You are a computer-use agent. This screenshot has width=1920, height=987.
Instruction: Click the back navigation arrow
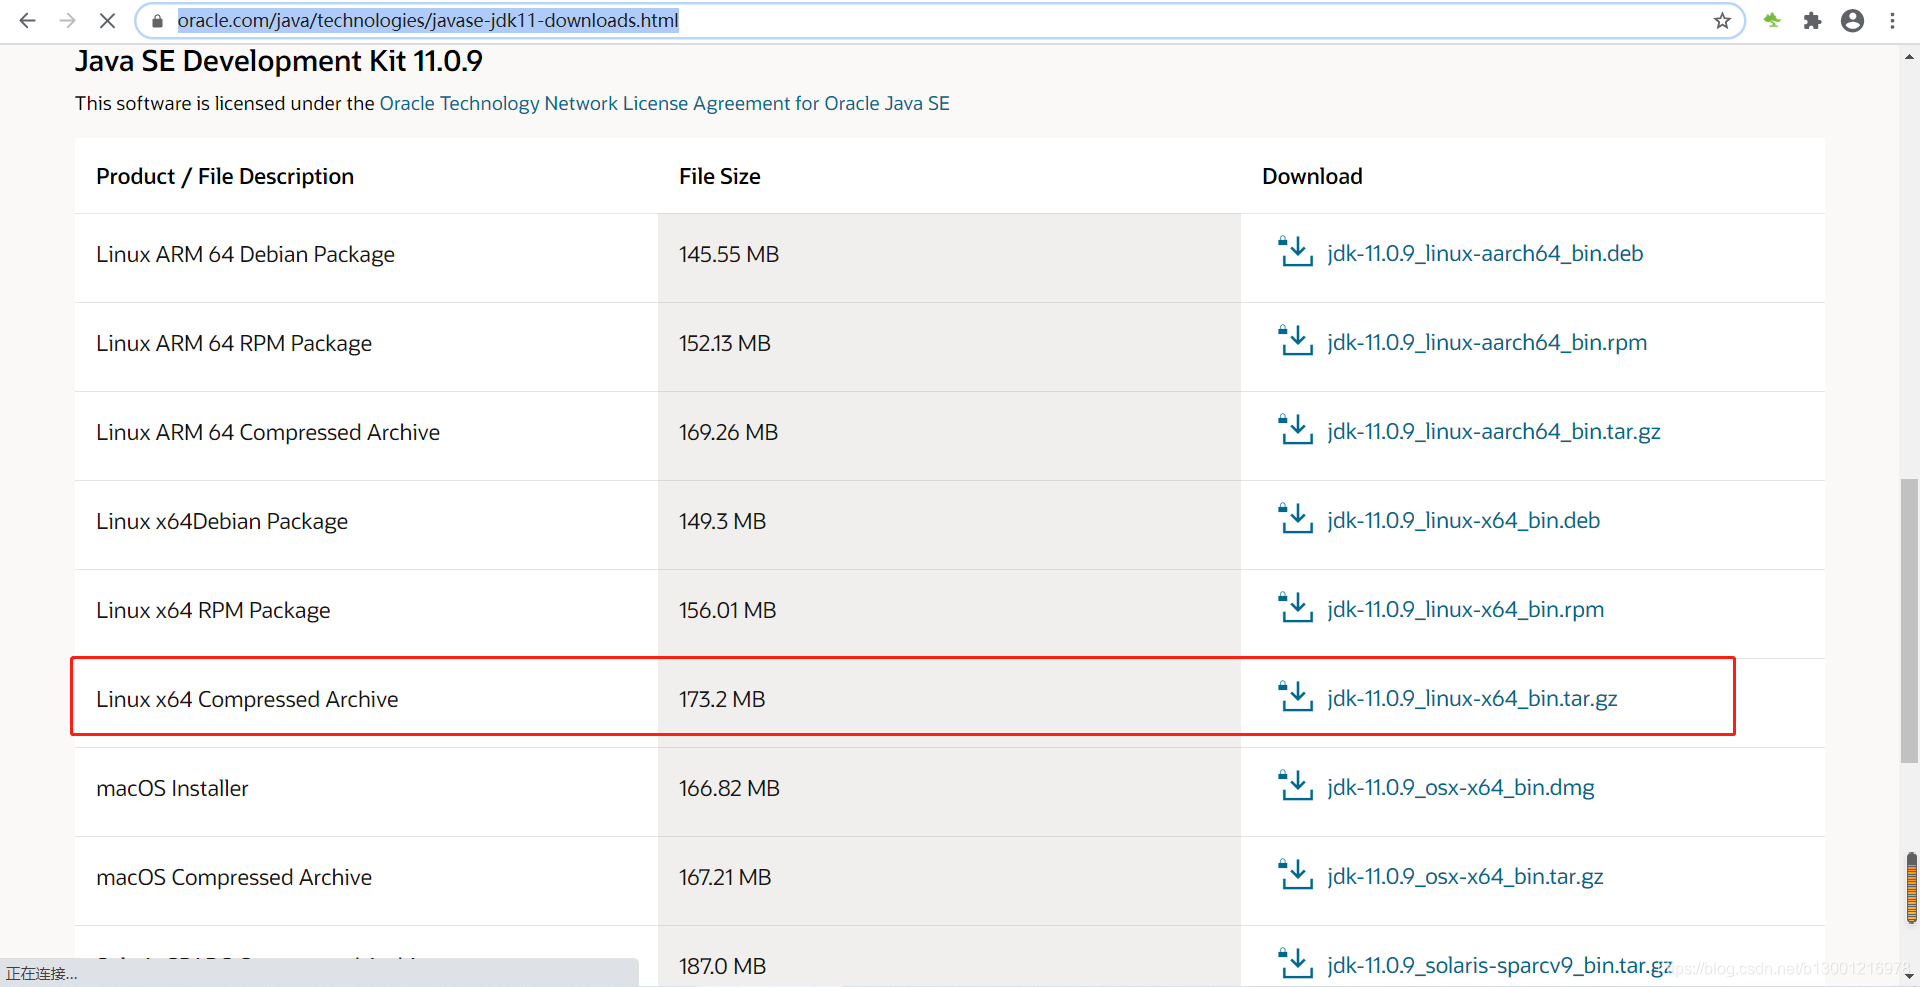pos(27,20)
